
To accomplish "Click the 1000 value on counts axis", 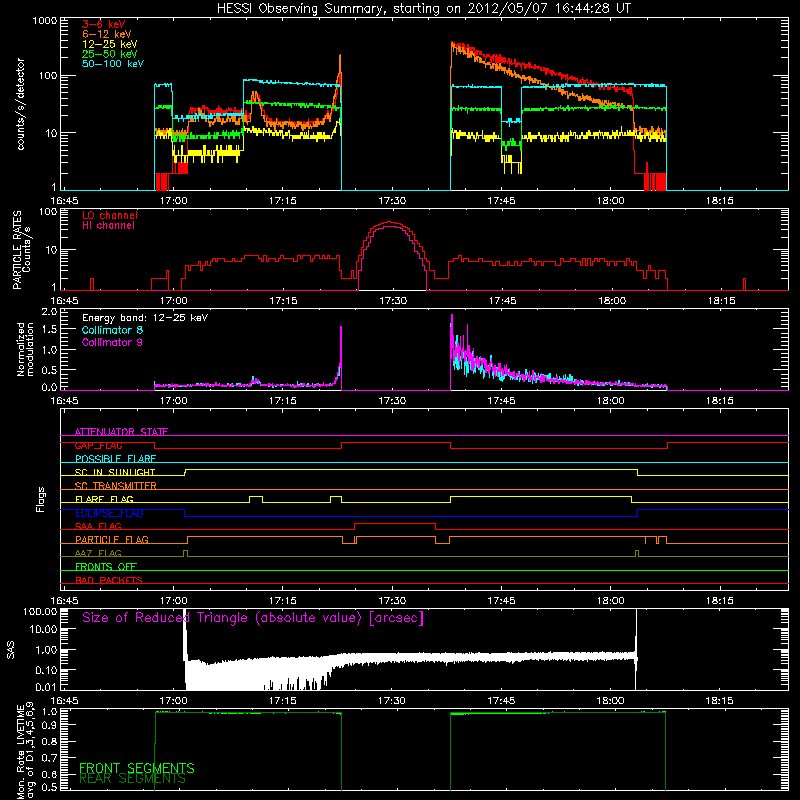I will point(45,21).
